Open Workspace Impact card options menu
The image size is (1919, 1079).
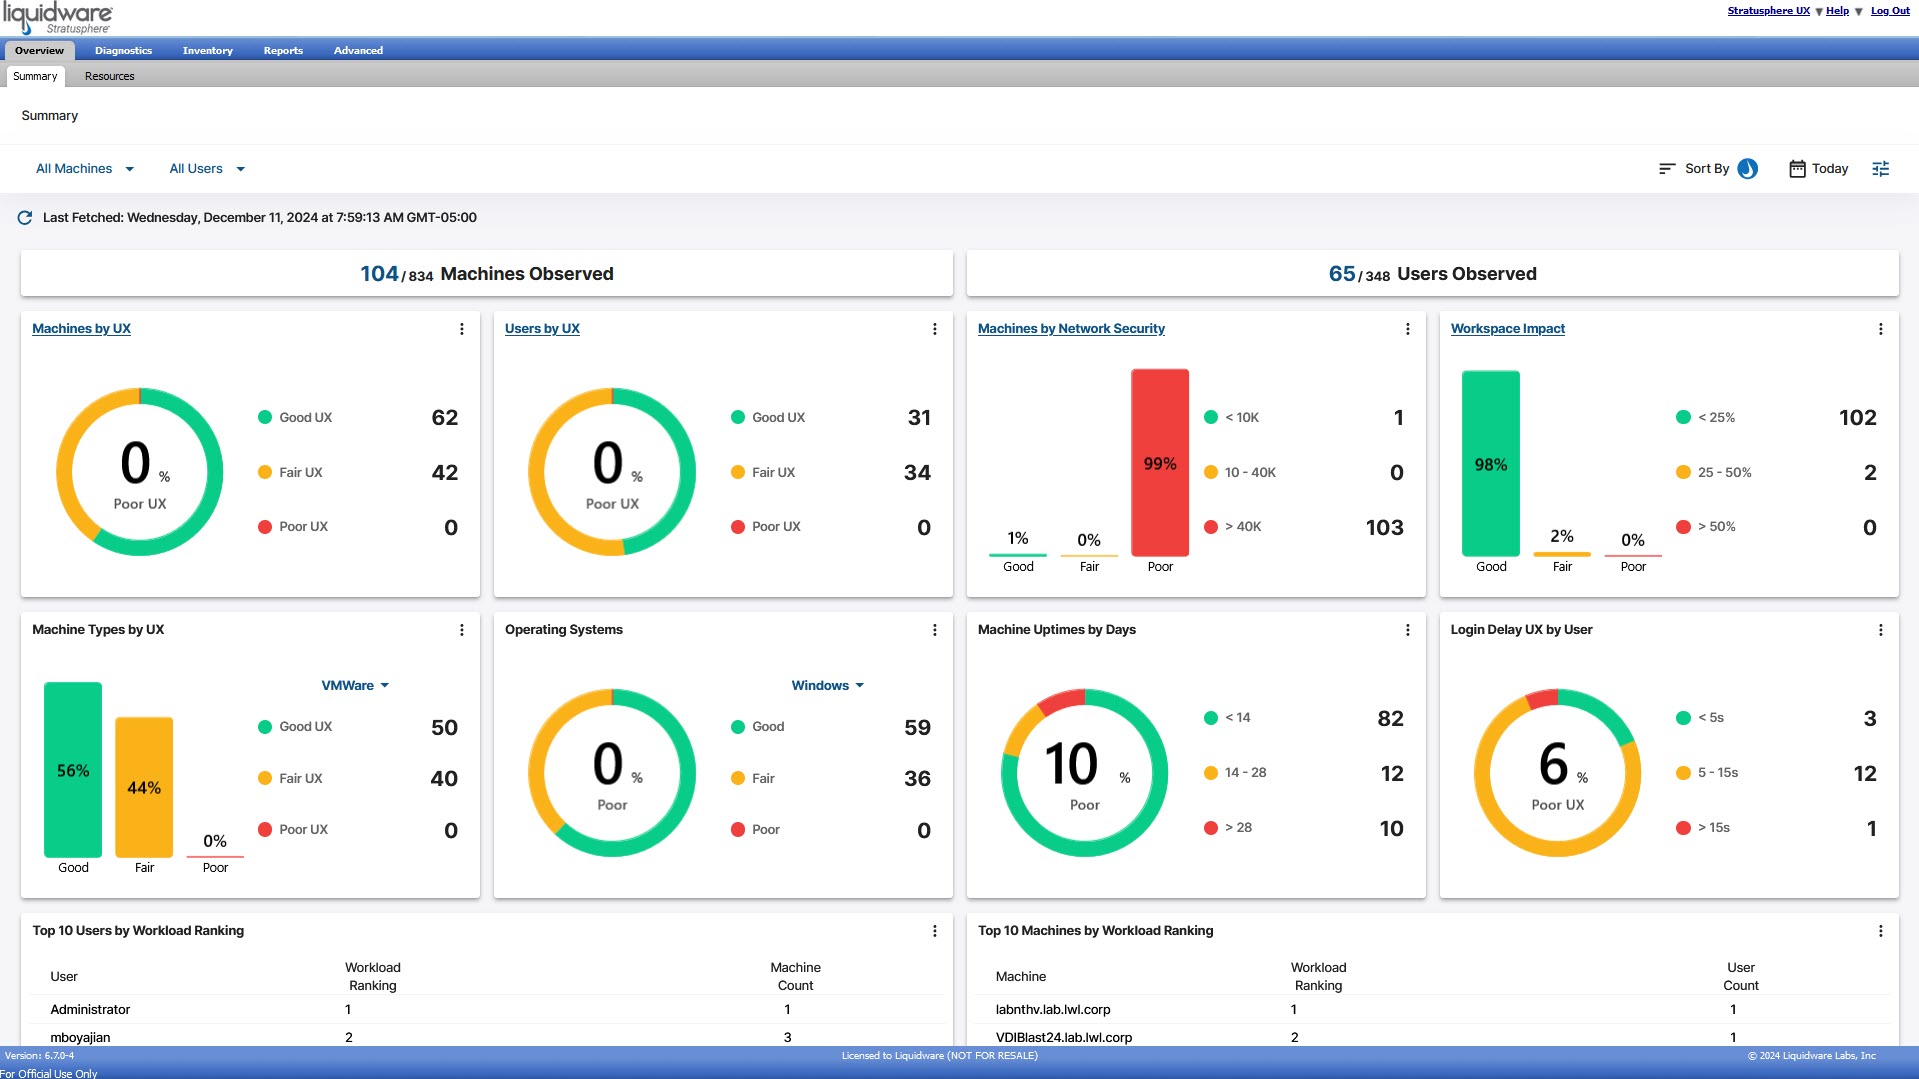[x=1880, y=329]
